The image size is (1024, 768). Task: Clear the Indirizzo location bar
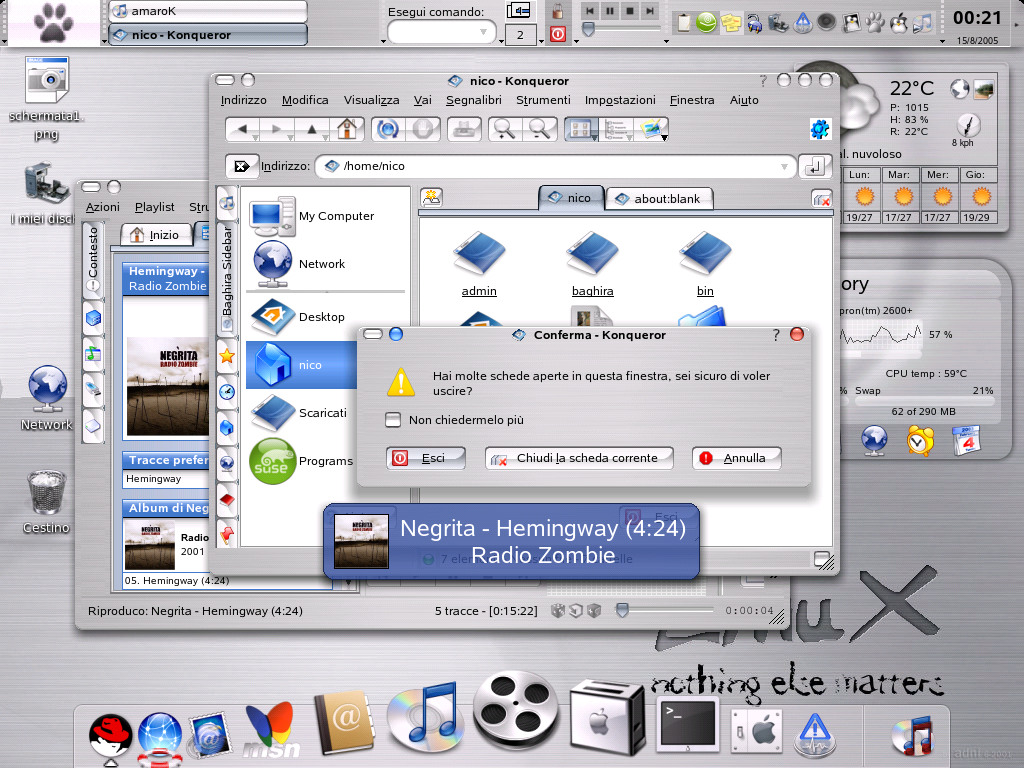click(242, 166)
